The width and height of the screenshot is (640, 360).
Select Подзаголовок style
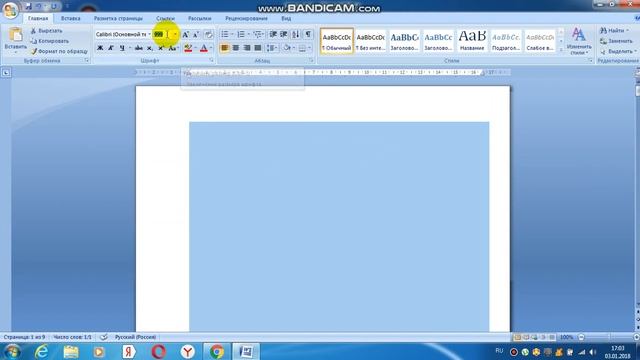click(506, 41)
